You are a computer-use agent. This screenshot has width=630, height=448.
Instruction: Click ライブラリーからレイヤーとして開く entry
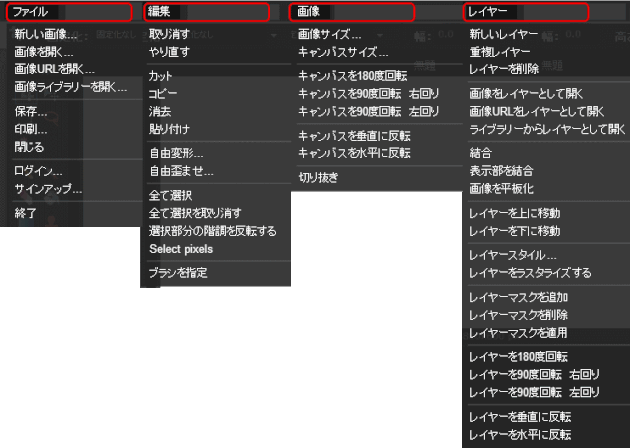(547, 129)
